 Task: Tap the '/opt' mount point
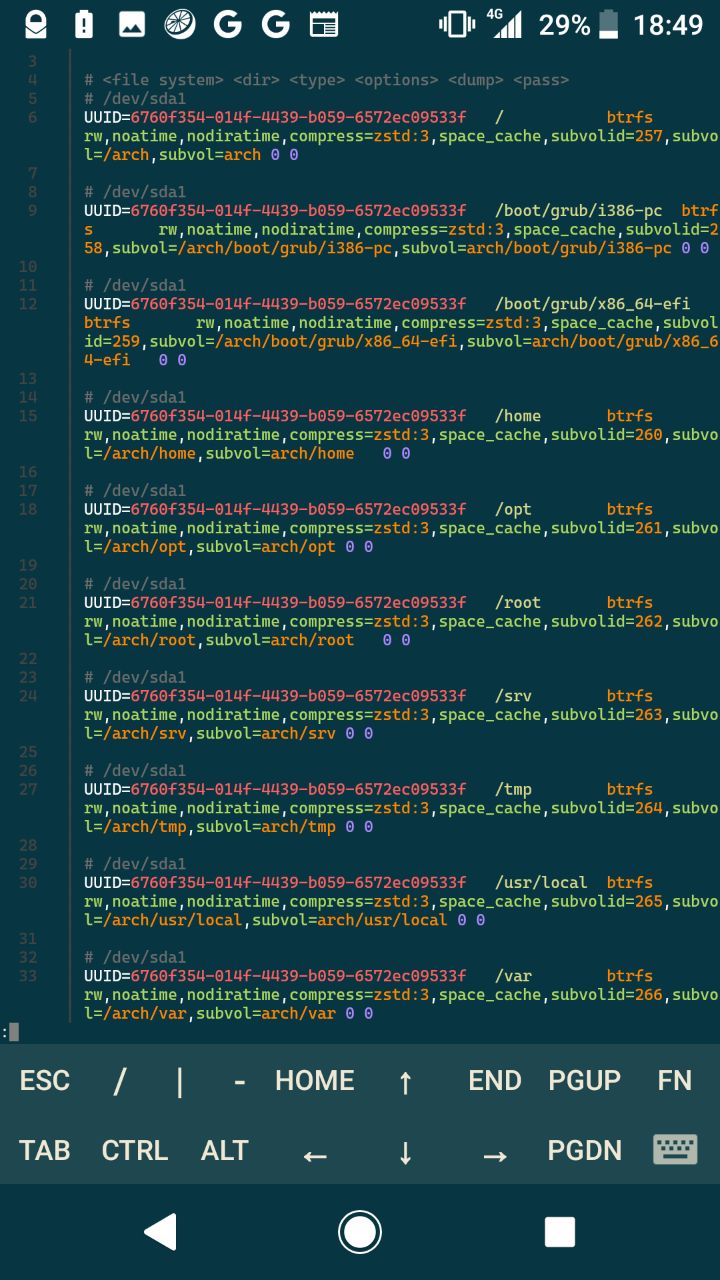coord(514,509)
